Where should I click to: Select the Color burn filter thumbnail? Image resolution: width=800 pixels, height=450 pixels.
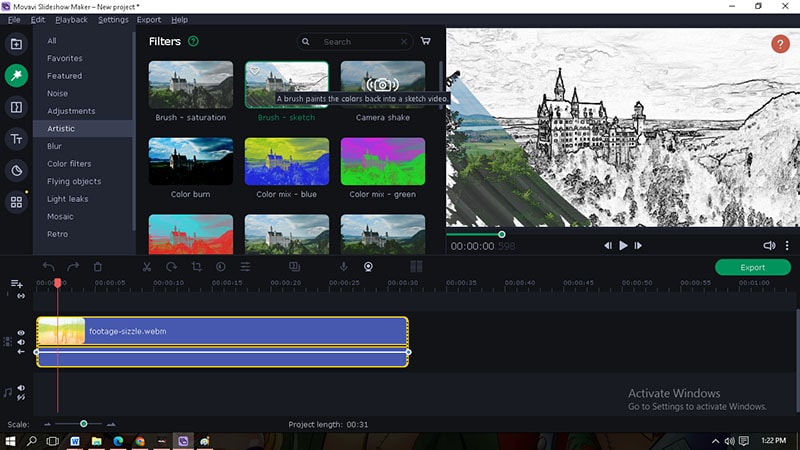[191, 161]
